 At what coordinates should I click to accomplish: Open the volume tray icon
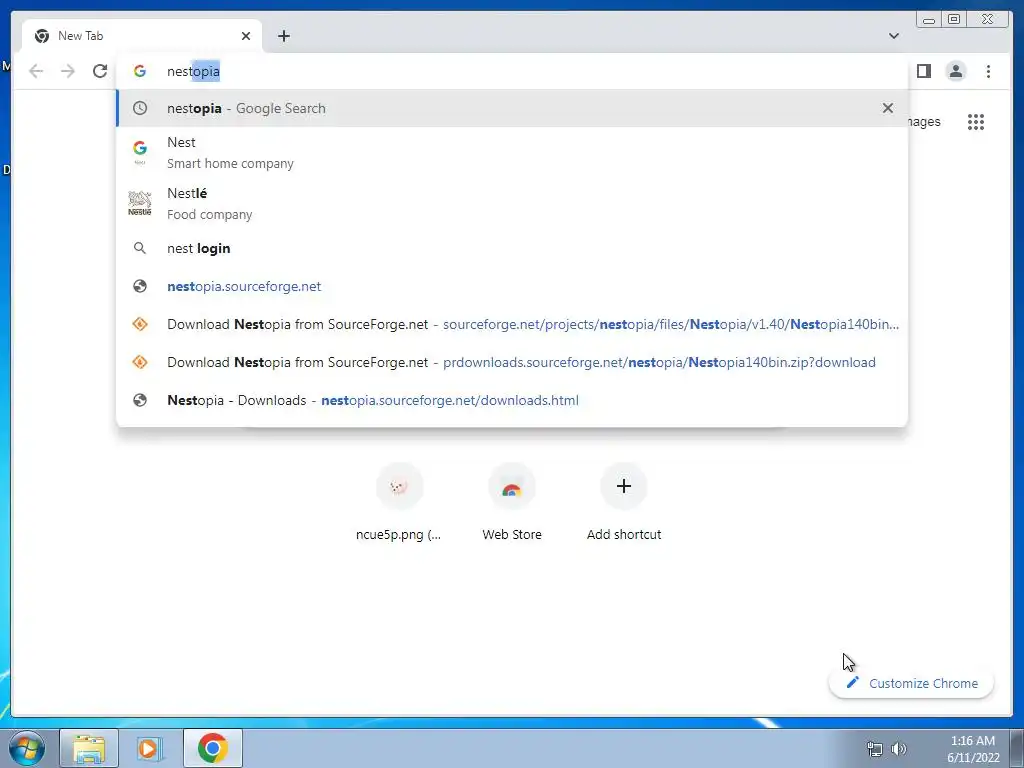click(x=899, y=749)
